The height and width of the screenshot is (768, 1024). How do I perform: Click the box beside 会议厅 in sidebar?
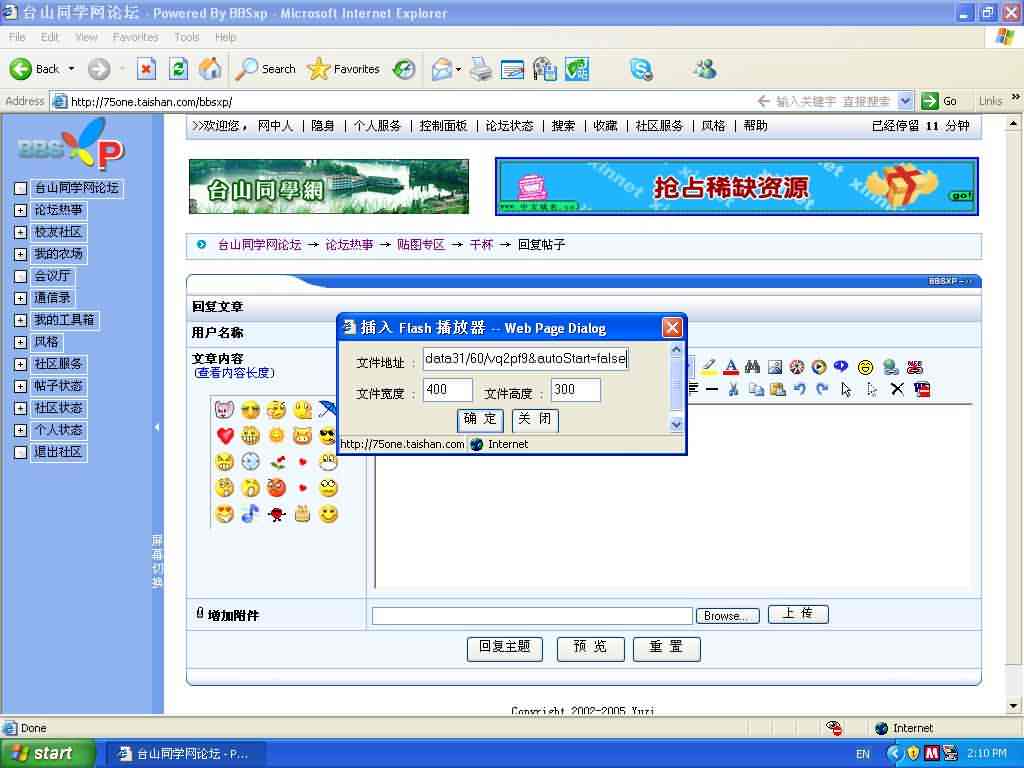click(x=20, y=276)
